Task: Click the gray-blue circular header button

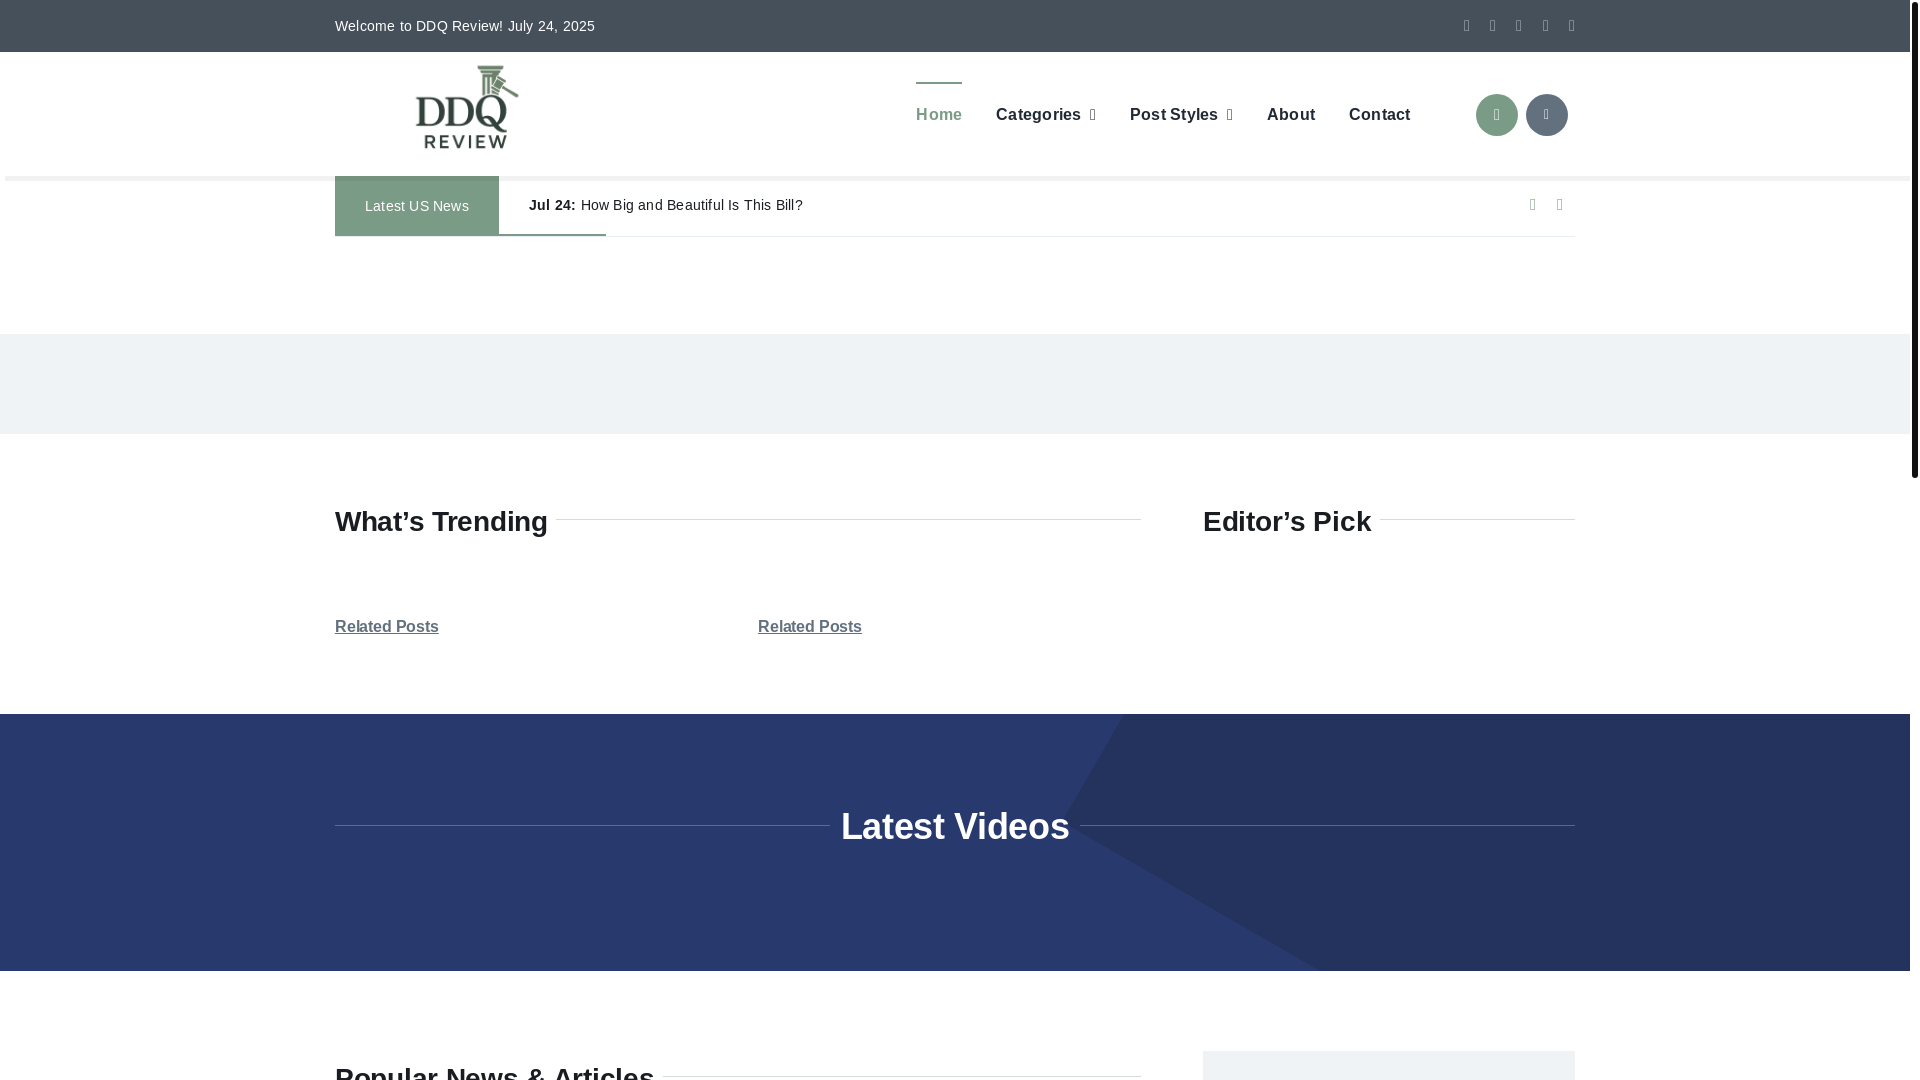Action: pos(1546,115)
